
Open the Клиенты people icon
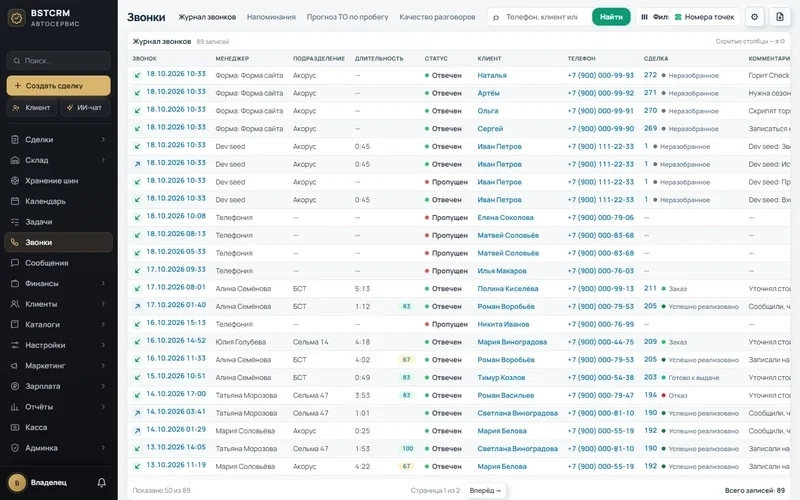[15, 304]
